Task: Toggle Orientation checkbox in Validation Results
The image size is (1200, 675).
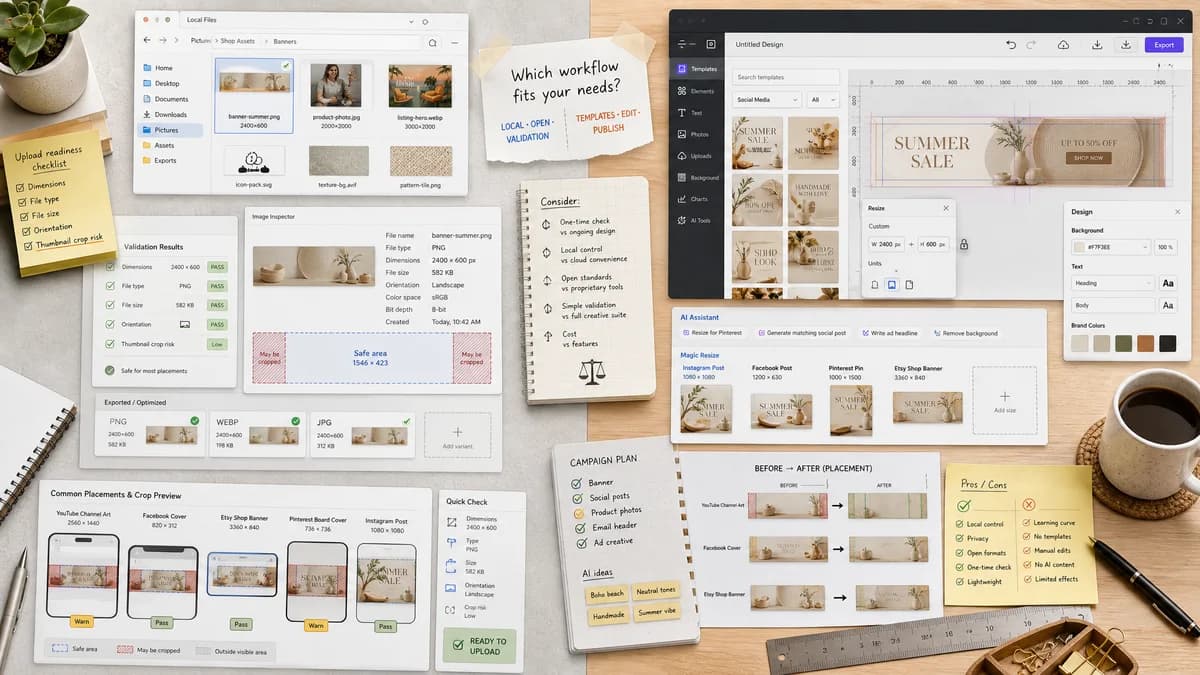Action: [x=111, y=324]
